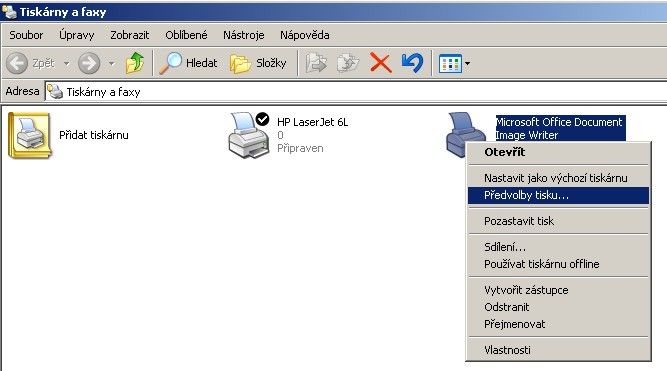The image size is (667, 371).
Task: Open the Hledat search tool
Action: (x=188, y=63)
